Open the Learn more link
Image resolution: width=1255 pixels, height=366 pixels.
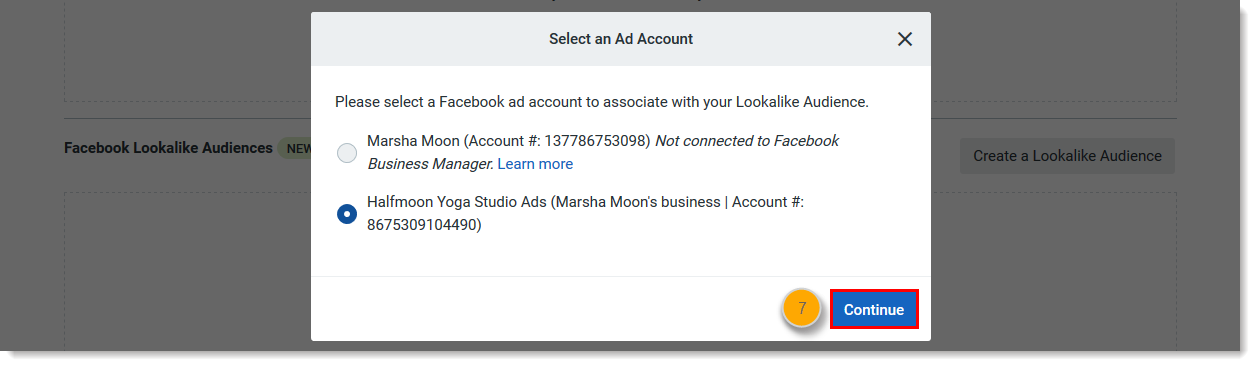coord(535,164)
